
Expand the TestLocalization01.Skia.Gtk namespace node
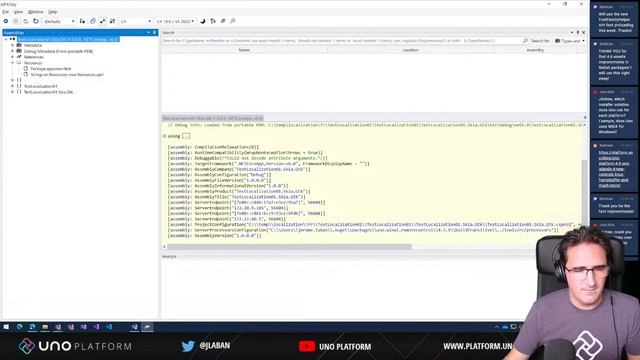click(12, 92)
